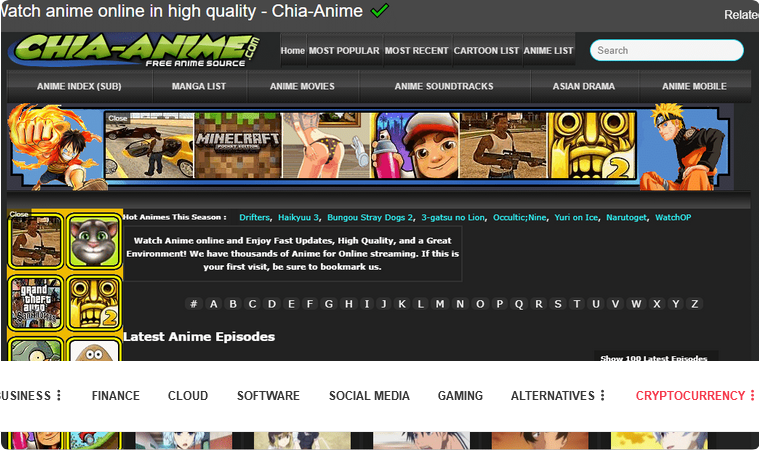Screen dimensions: 759x450
Task: Open the Temple Run 2 banner thumbnail
Action: pos(592,145)
